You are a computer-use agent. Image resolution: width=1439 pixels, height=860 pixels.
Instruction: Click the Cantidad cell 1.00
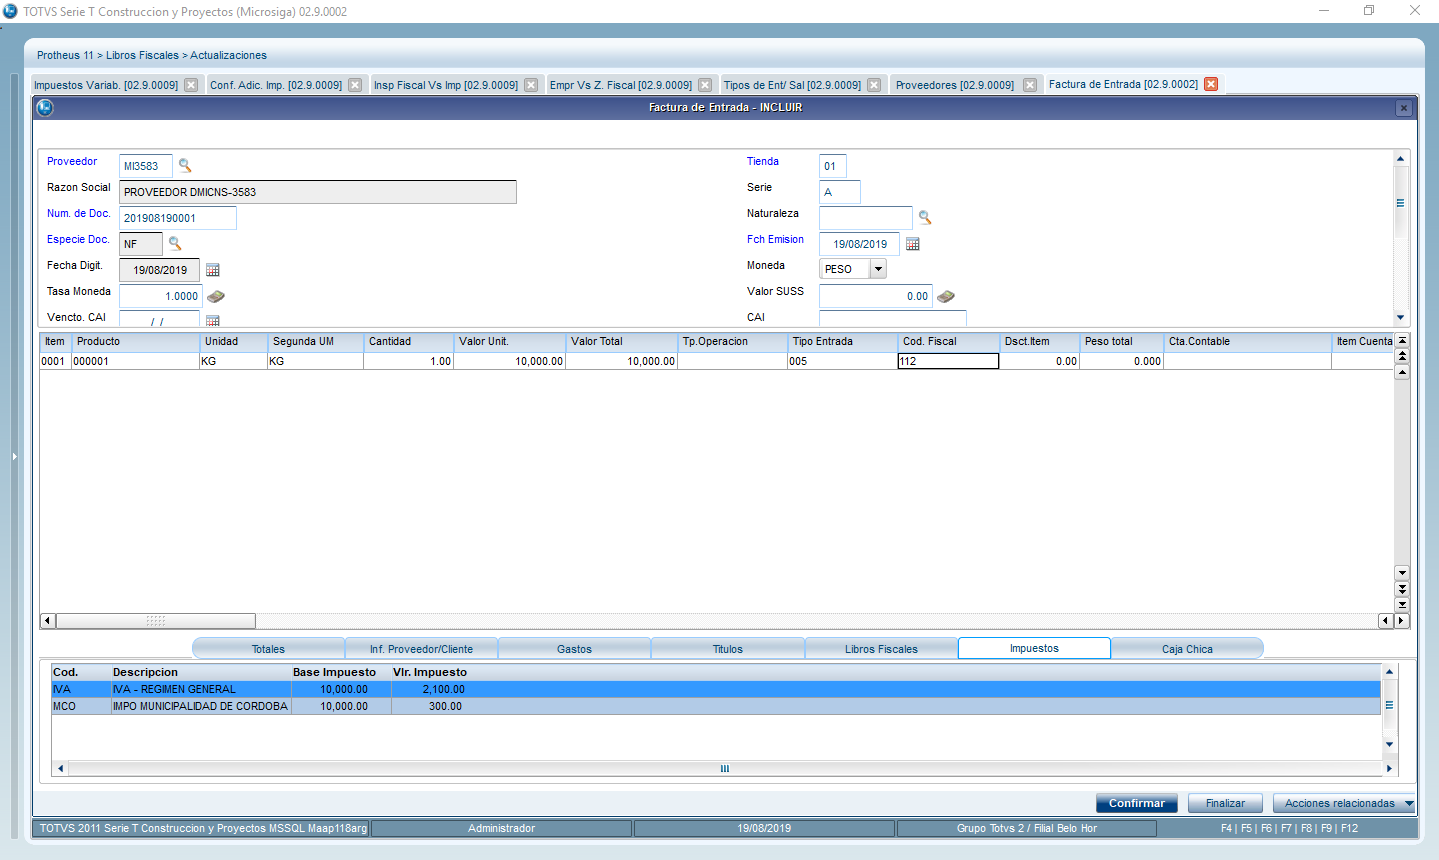(409, 361)
